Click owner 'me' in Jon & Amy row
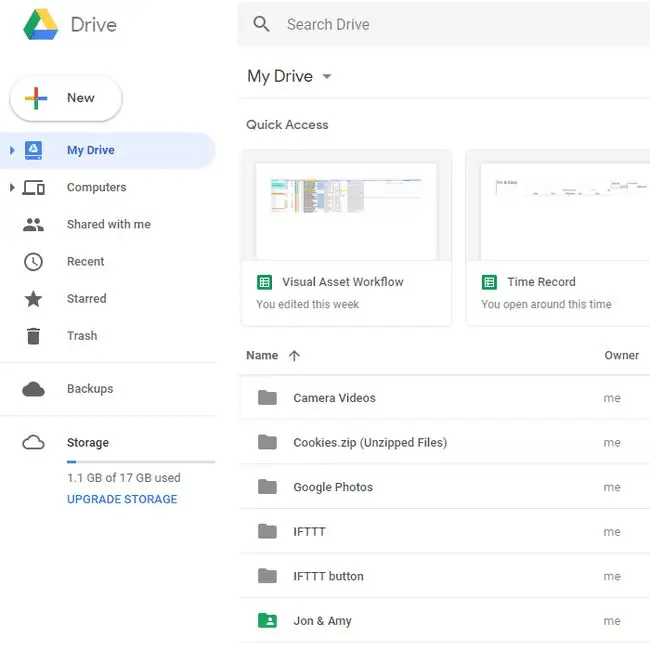650x650 pixels. [612, 621]
